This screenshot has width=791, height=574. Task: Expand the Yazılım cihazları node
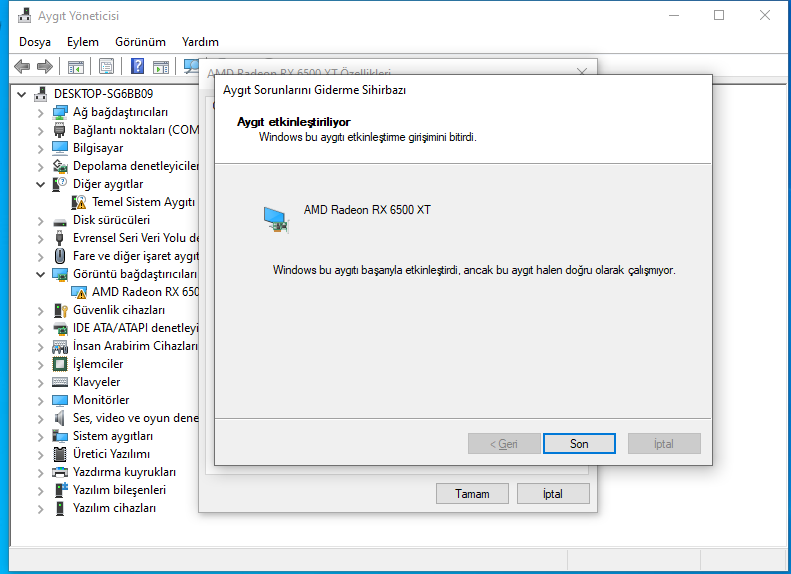(40, 508)
